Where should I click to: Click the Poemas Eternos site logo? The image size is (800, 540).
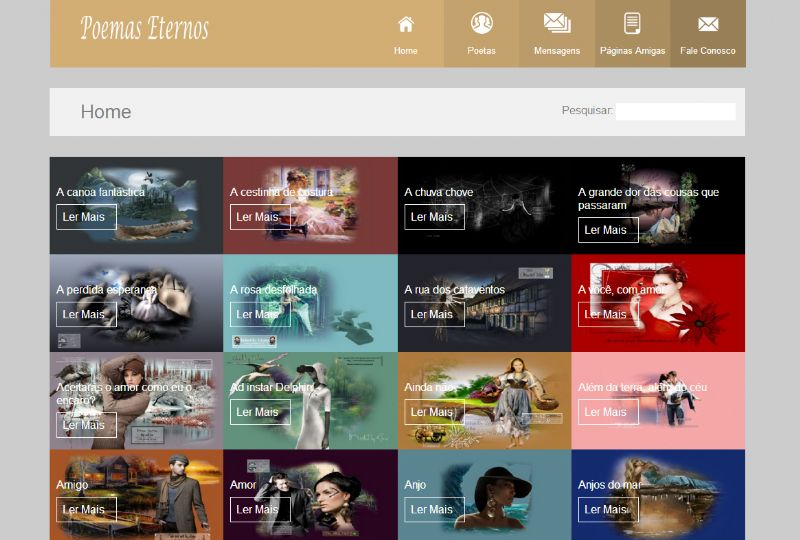(145, 29)
